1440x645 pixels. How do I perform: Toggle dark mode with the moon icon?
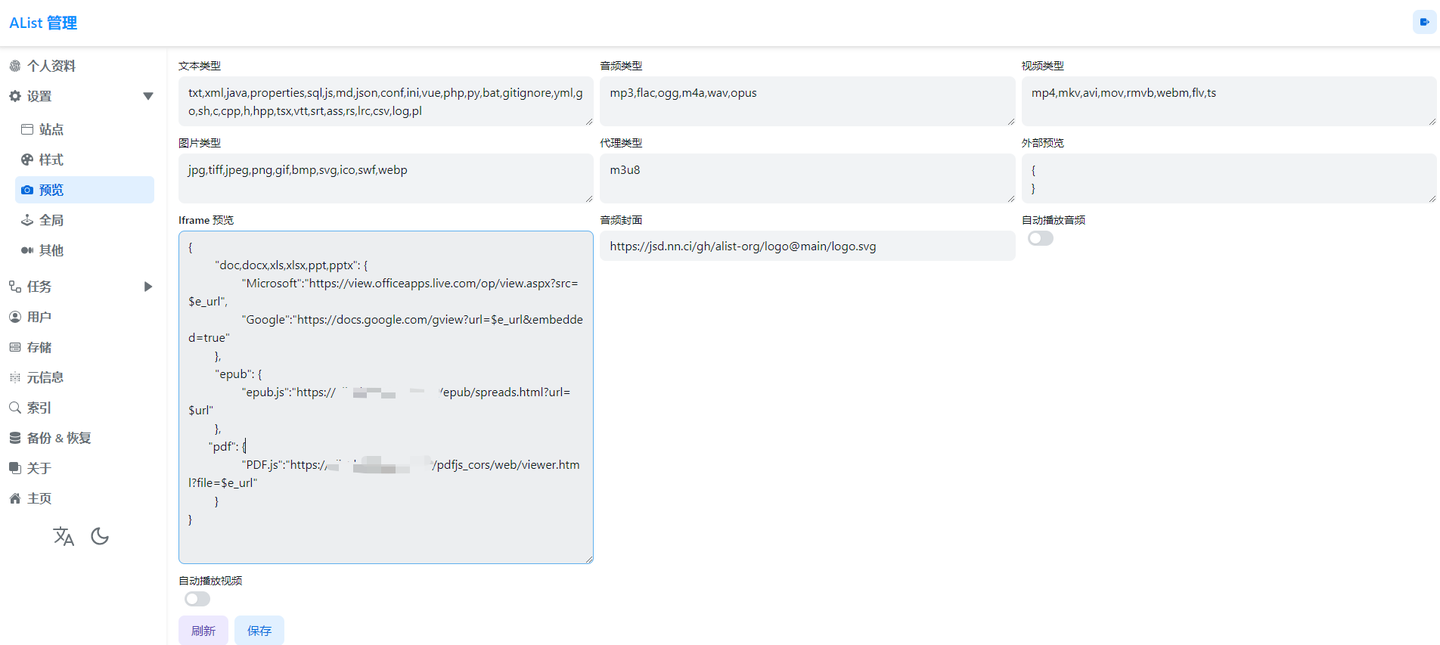pyautogui.click(x=100, y=536)
